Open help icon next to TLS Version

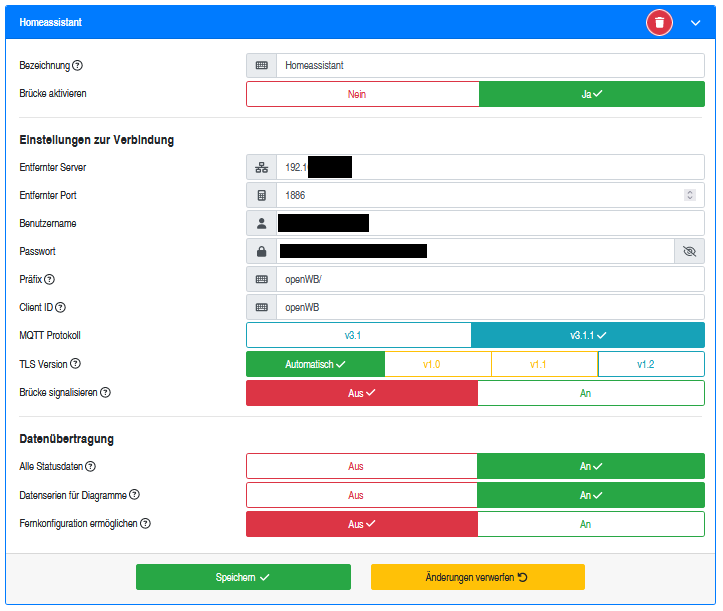pos(75,364)
